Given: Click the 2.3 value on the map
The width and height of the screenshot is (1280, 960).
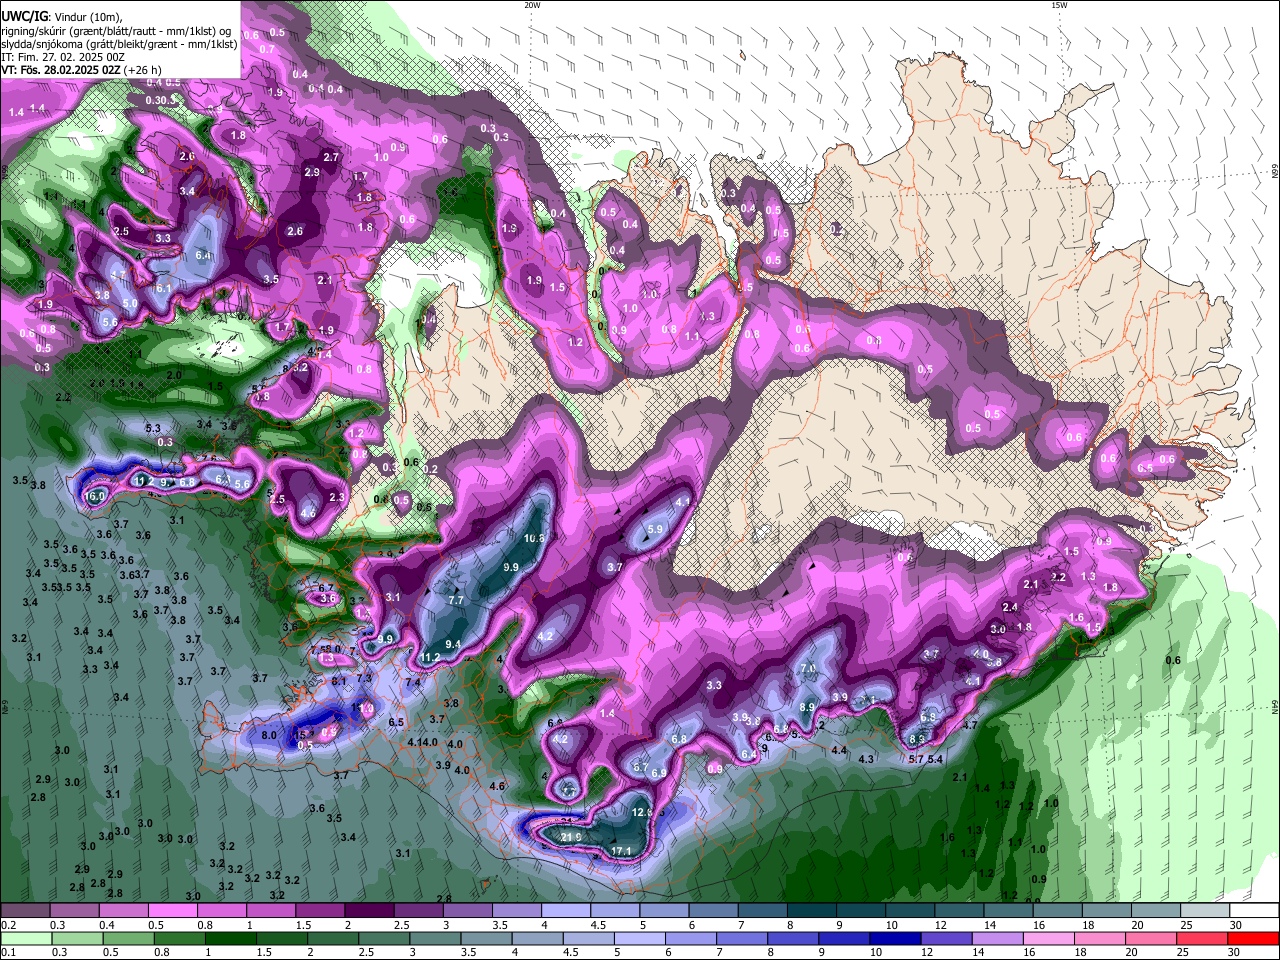Looking at the screenshot, I should pos(337,497).
